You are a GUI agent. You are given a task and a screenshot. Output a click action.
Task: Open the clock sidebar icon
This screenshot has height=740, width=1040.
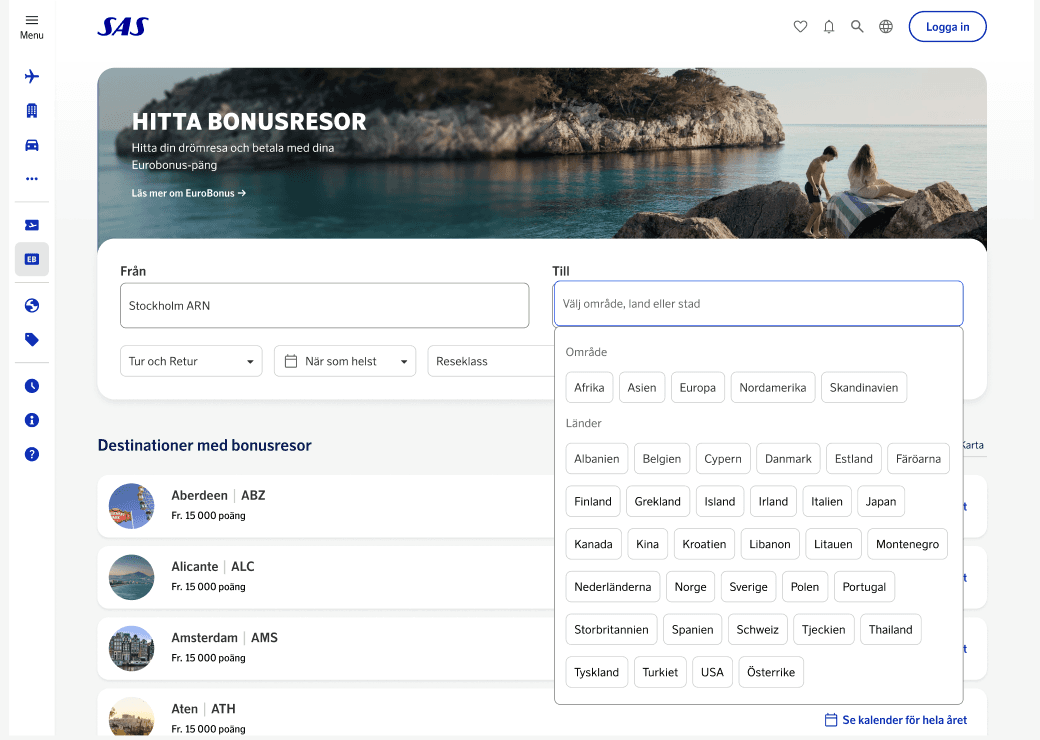click(32, 386)
